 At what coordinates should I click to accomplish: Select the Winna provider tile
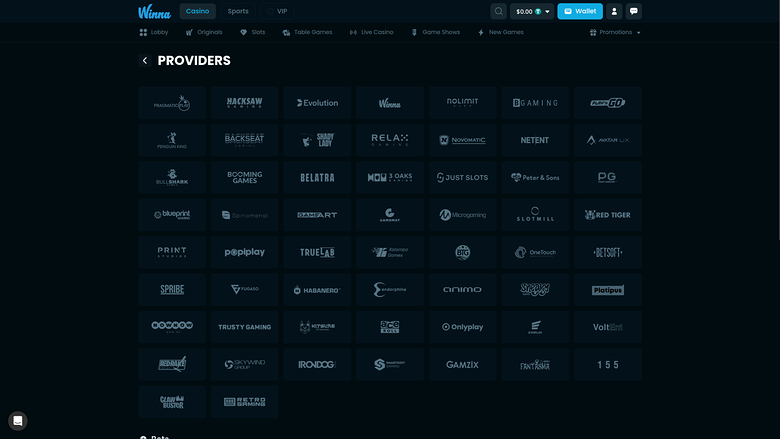pos(390,103)
